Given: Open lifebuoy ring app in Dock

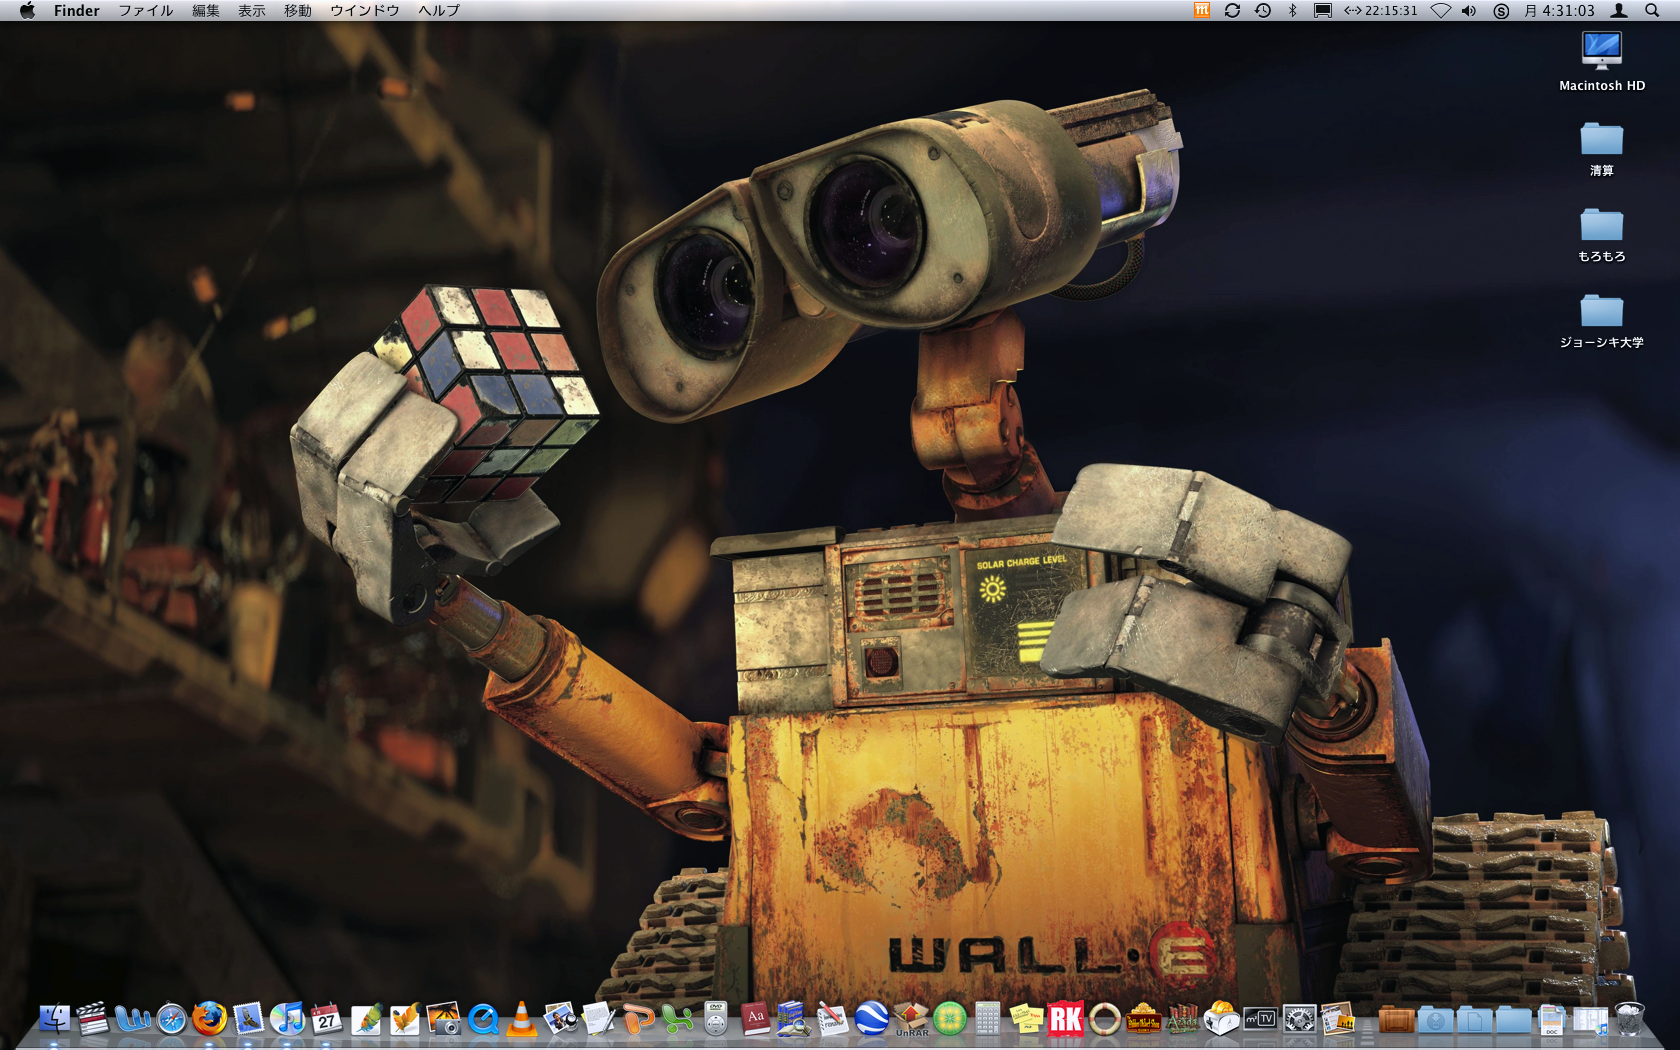Looking at the screenshot, I should (1105, 1019).
